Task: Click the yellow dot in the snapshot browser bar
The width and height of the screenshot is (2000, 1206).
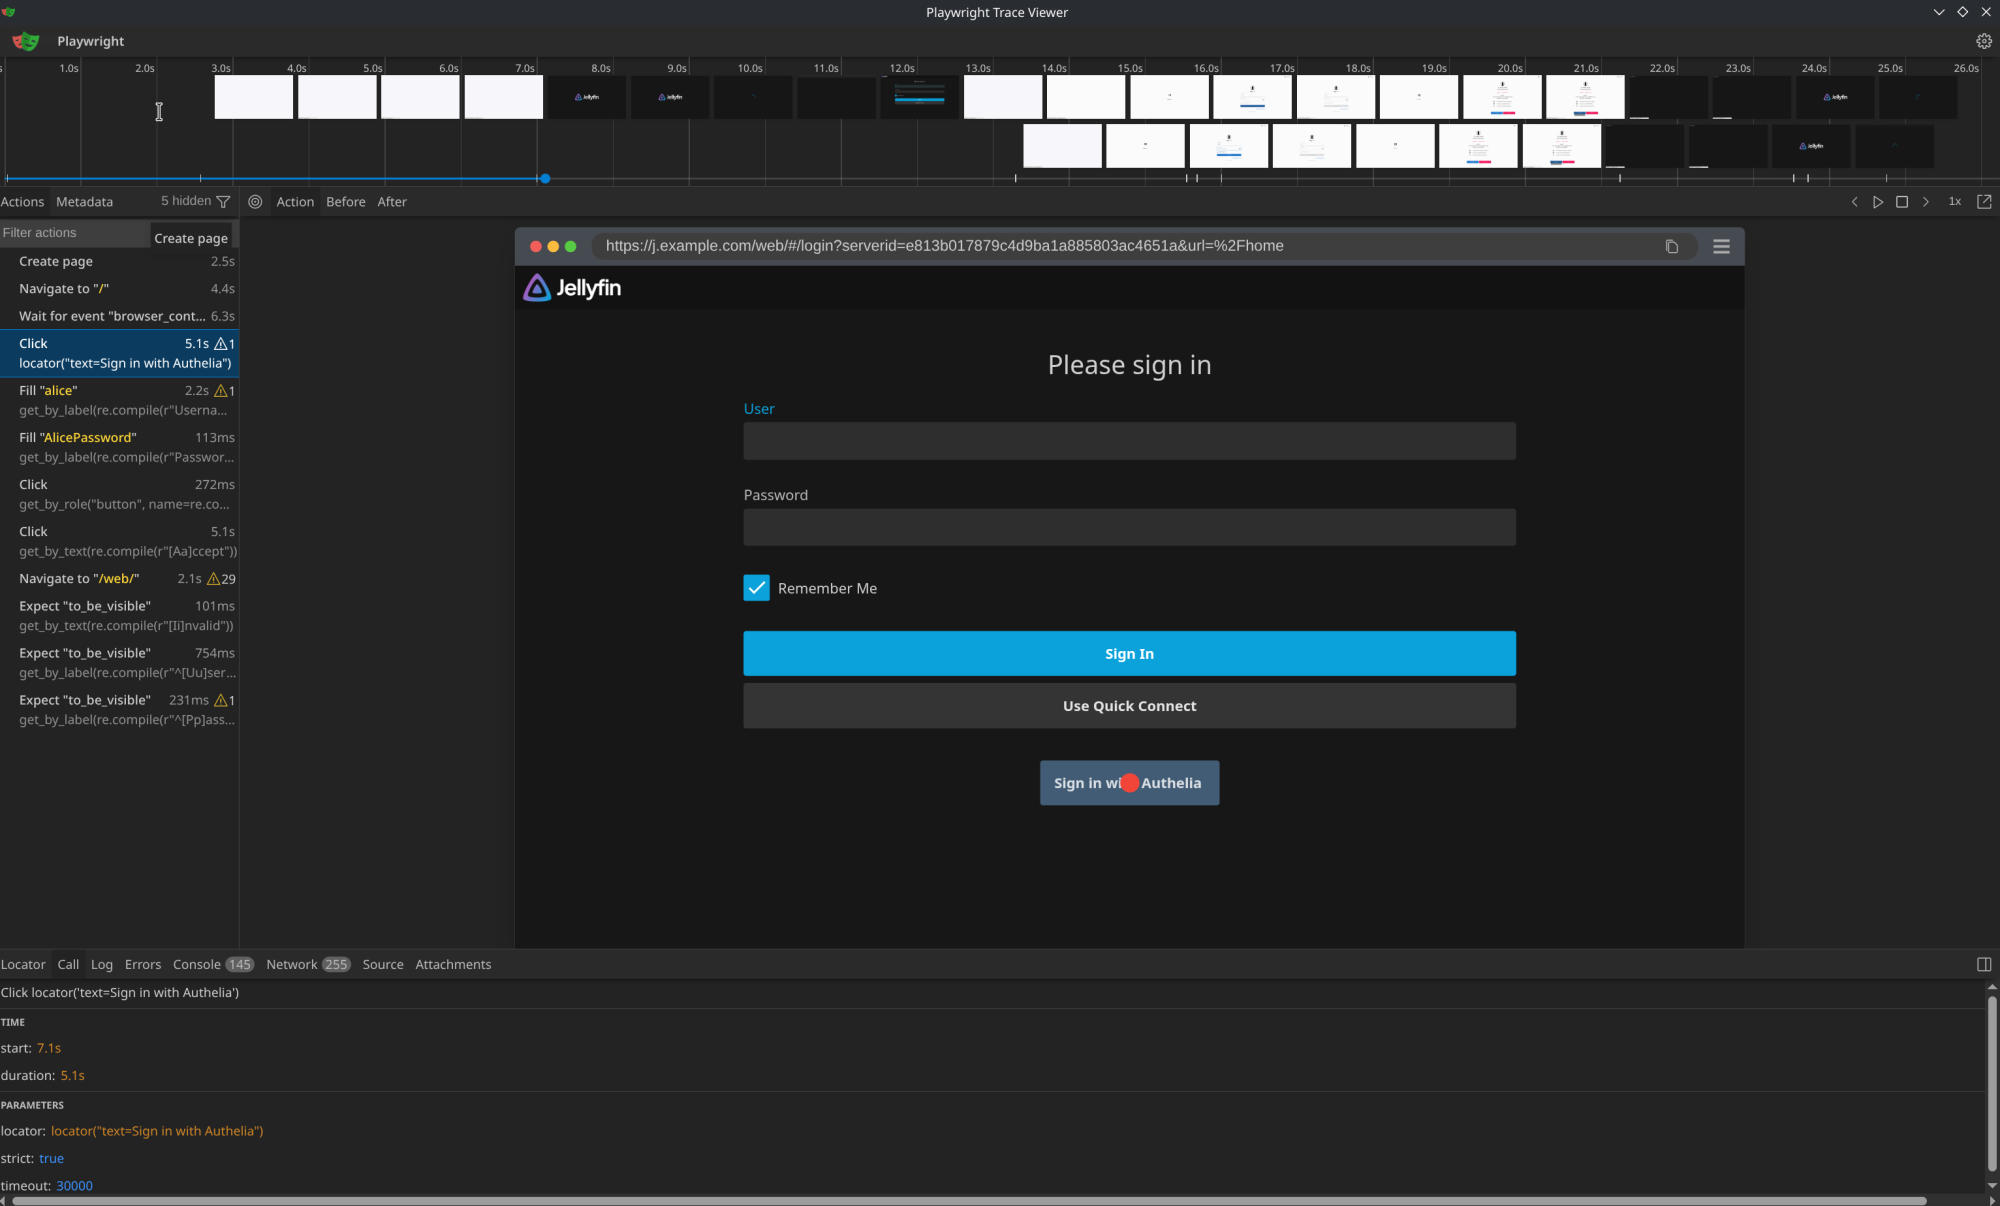Action: coord(553,246)
